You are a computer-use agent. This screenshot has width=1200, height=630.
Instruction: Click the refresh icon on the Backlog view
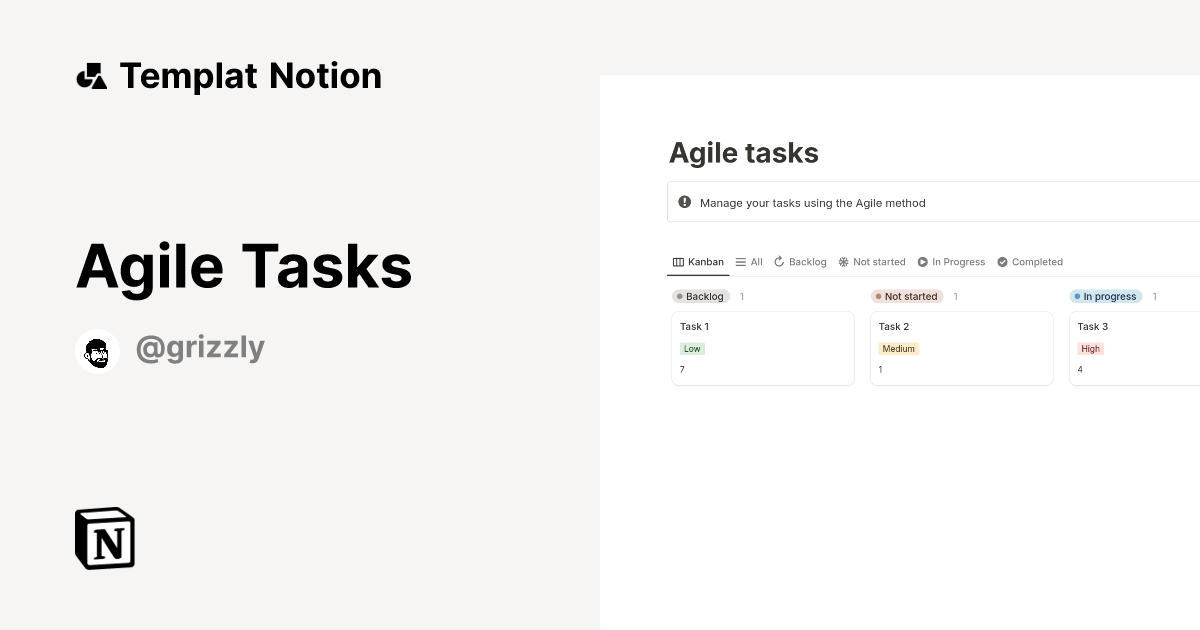coord(778,261)
